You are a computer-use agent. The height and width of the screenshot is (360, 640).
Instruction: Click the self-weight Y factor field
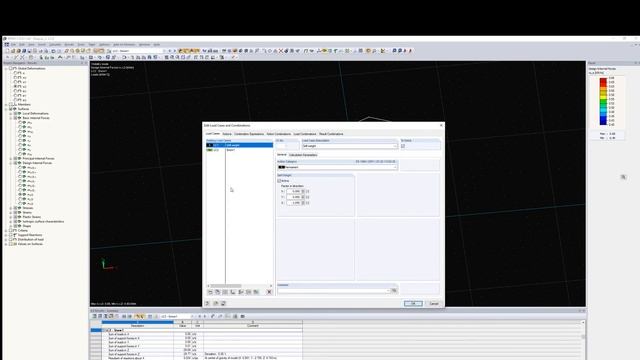293,197
